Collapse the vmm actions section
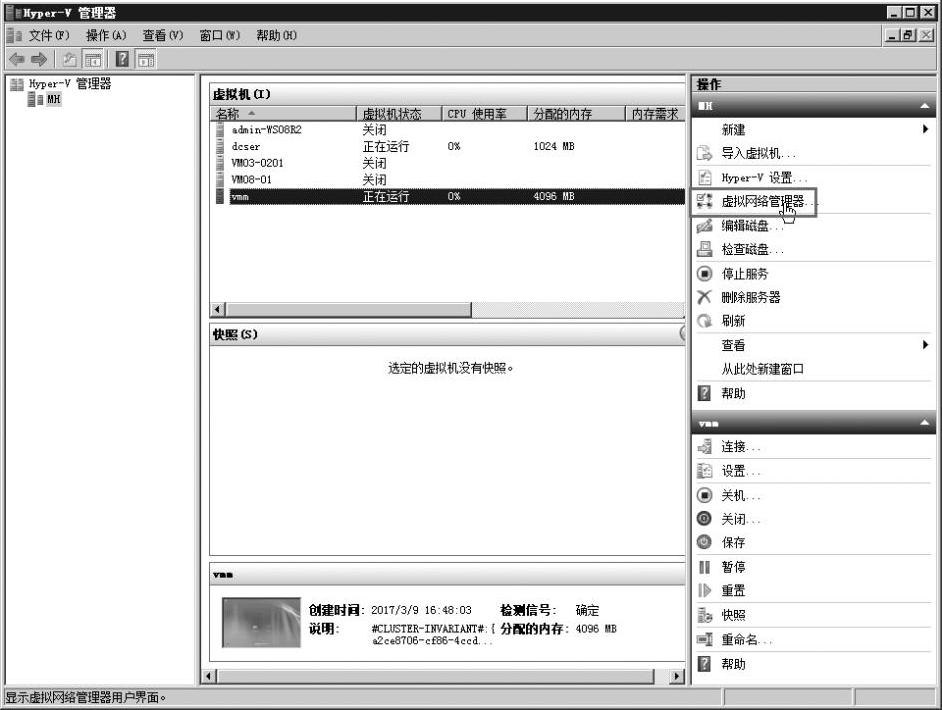Image resolution: width=942 pixels, height=710 pixels. pos(925,423)
